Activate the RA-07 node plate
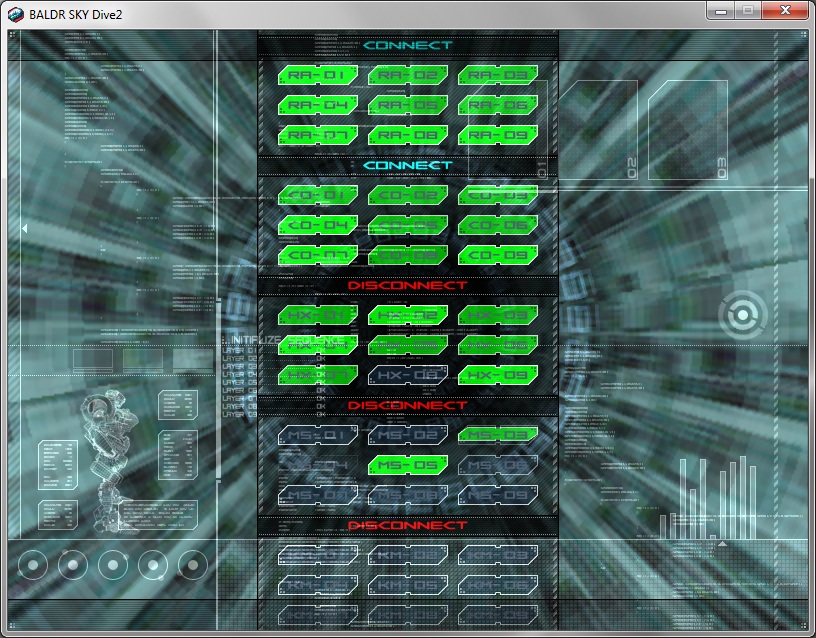This screenshot has height=638, width=816. 318,135
